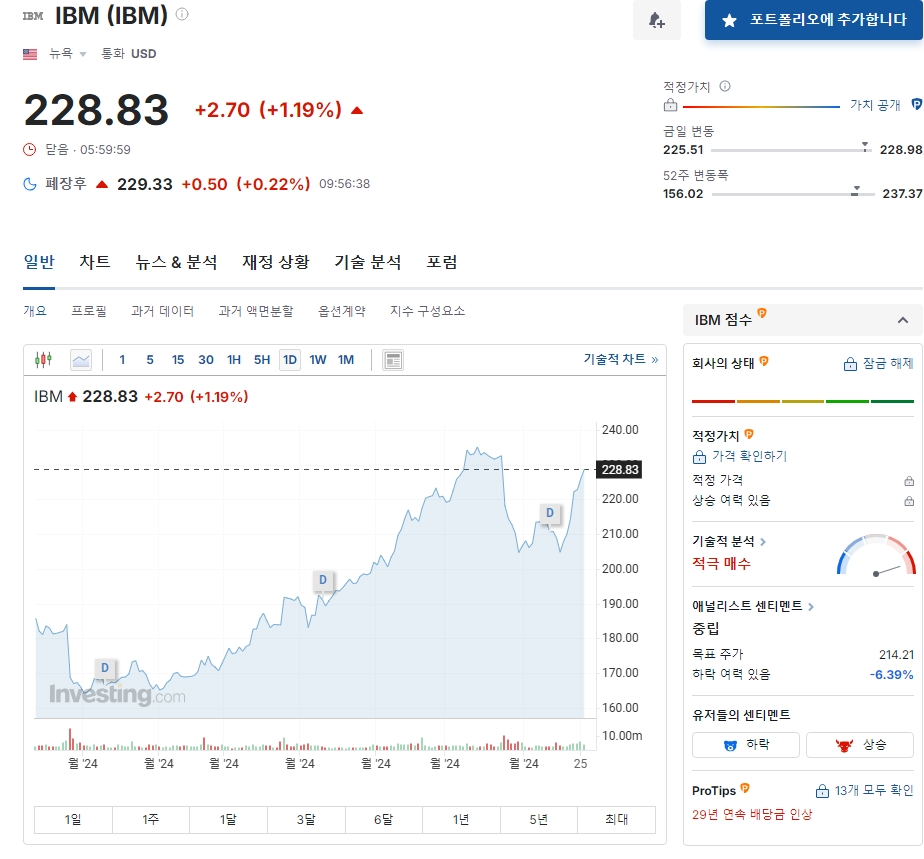Viewport: 924px width, 859px height.
Task: Vote 하락 bearish sentiment
Action: pyautogui.click(x=745, y=745)
